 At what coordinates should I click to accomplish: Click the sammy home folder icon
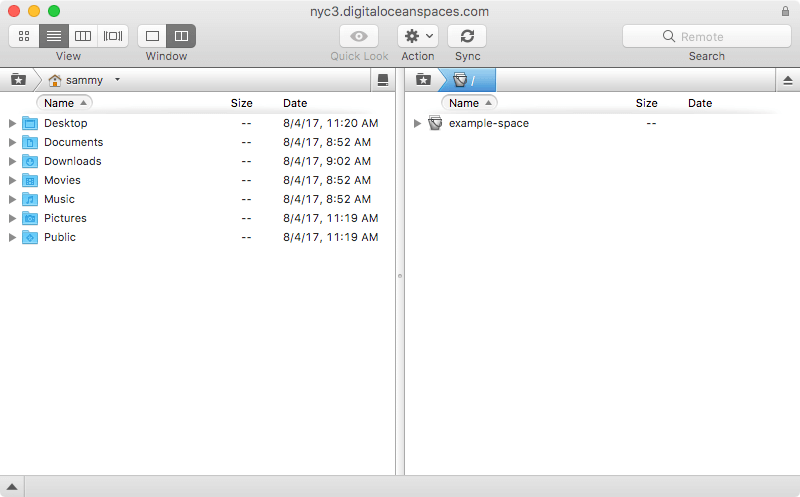[x=55, y=80]
